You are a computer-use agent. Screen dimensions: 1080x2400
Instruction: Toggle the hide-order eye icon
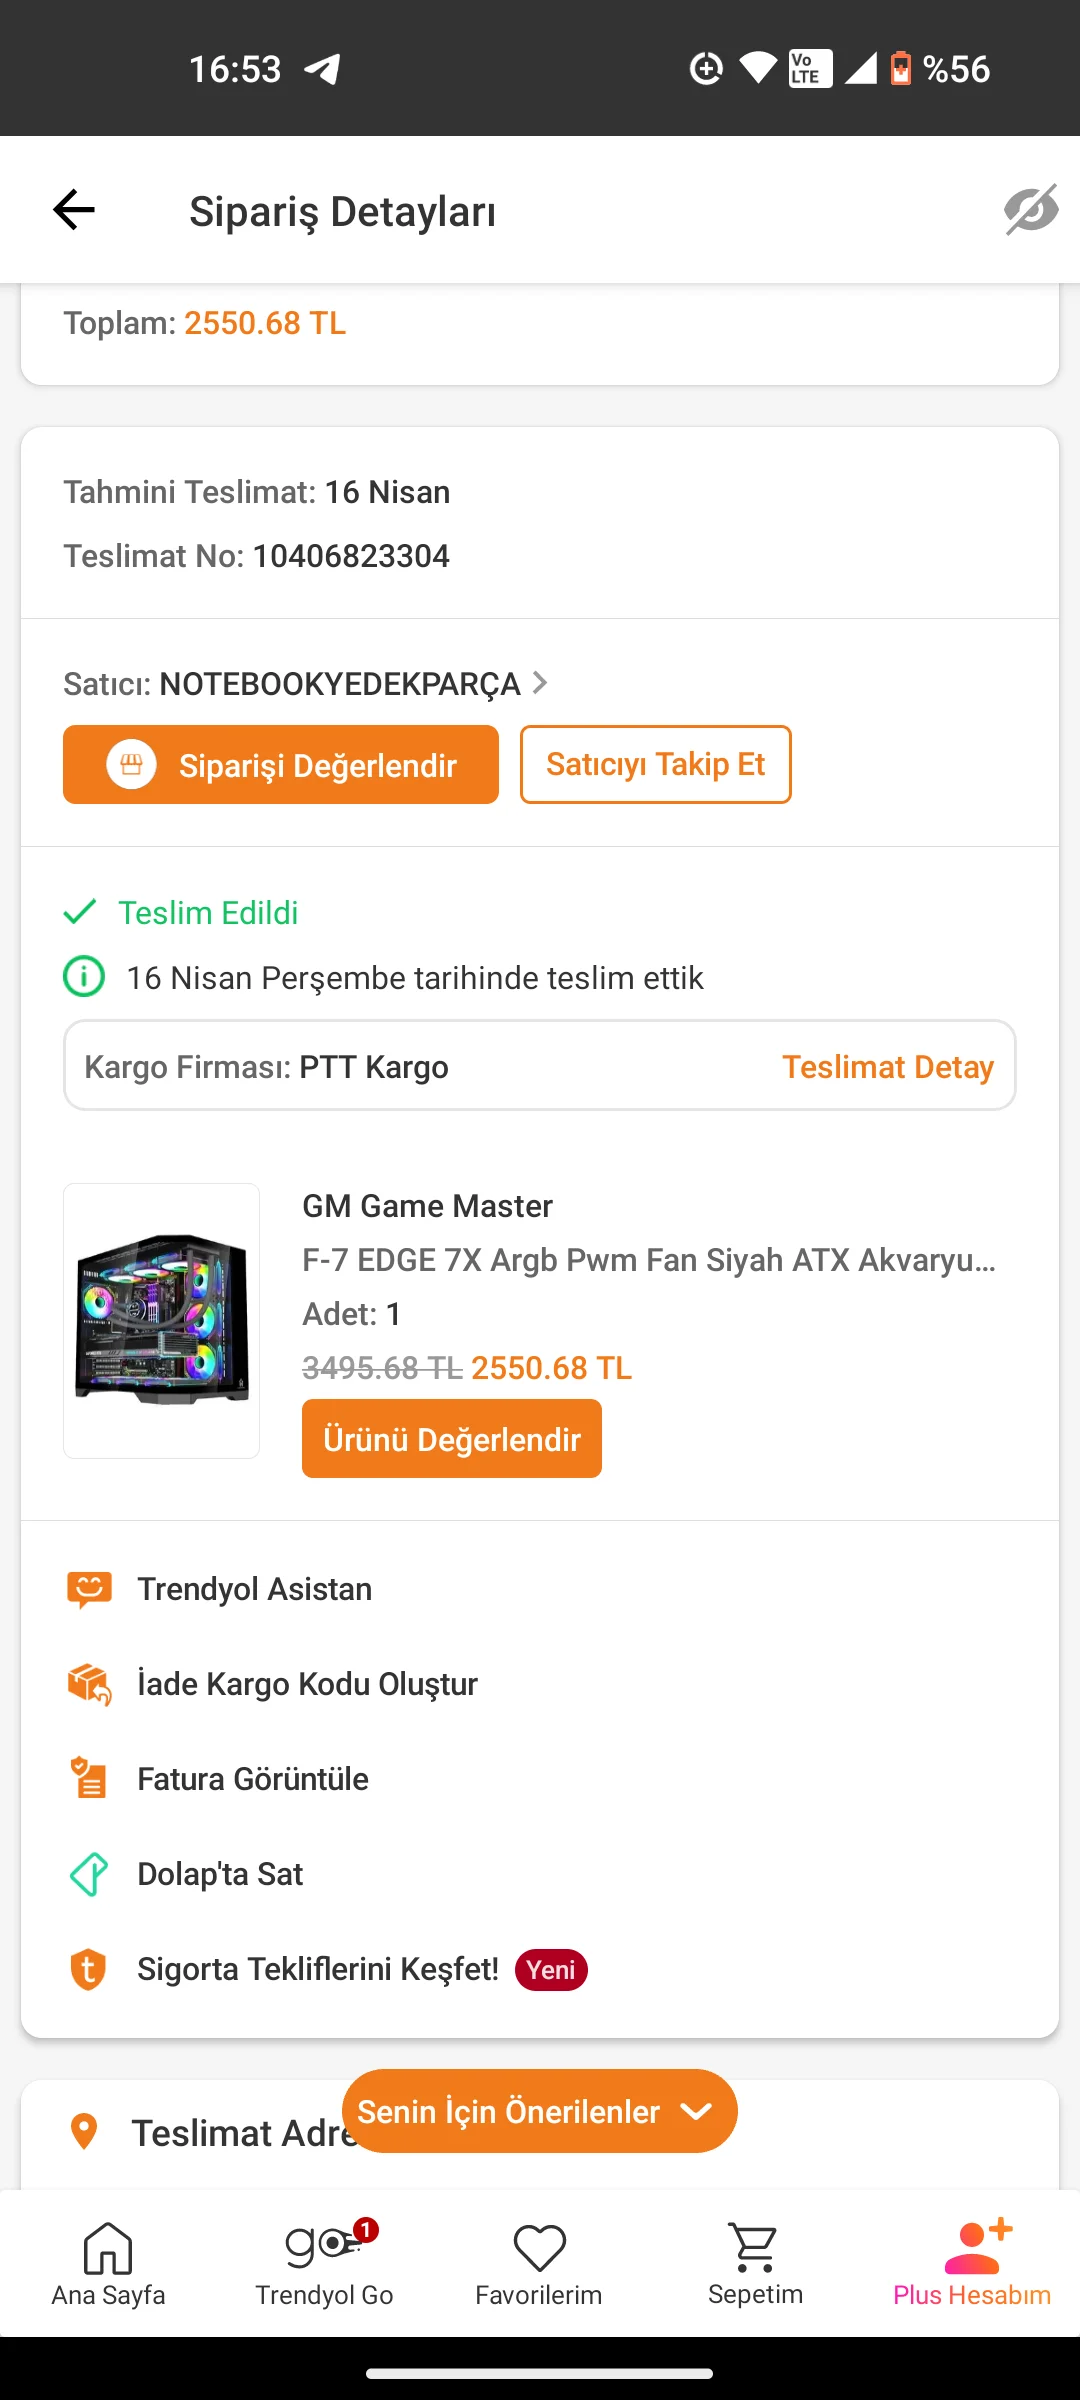[1031, 210]
